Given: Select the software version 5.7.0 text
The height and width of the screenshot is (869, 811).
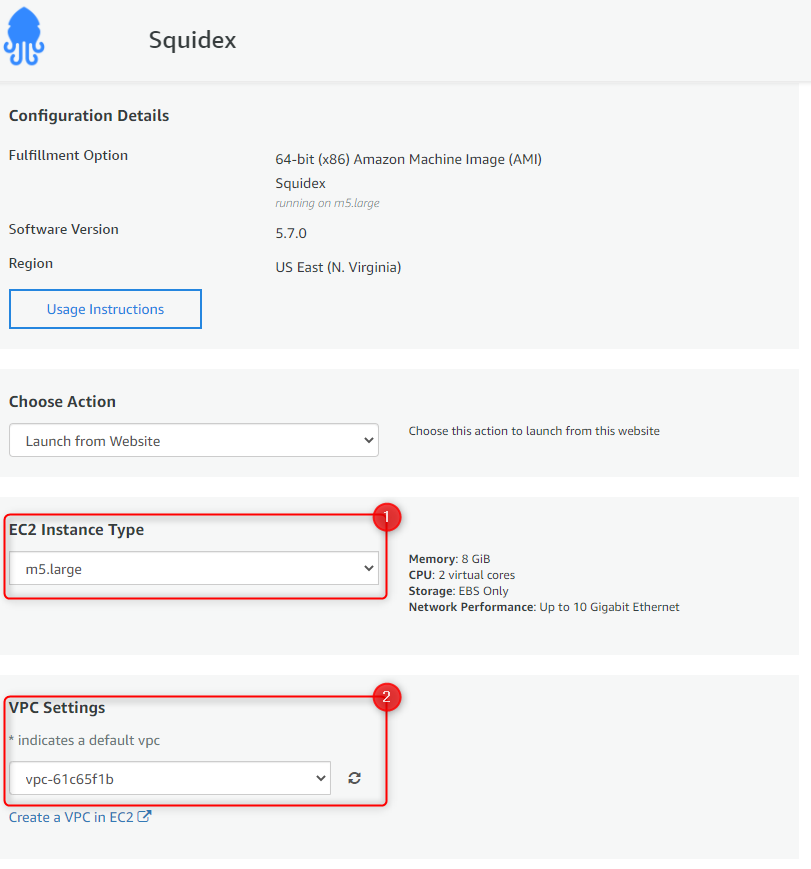Looking at the screenshot, I should click(x=291, y=233).
